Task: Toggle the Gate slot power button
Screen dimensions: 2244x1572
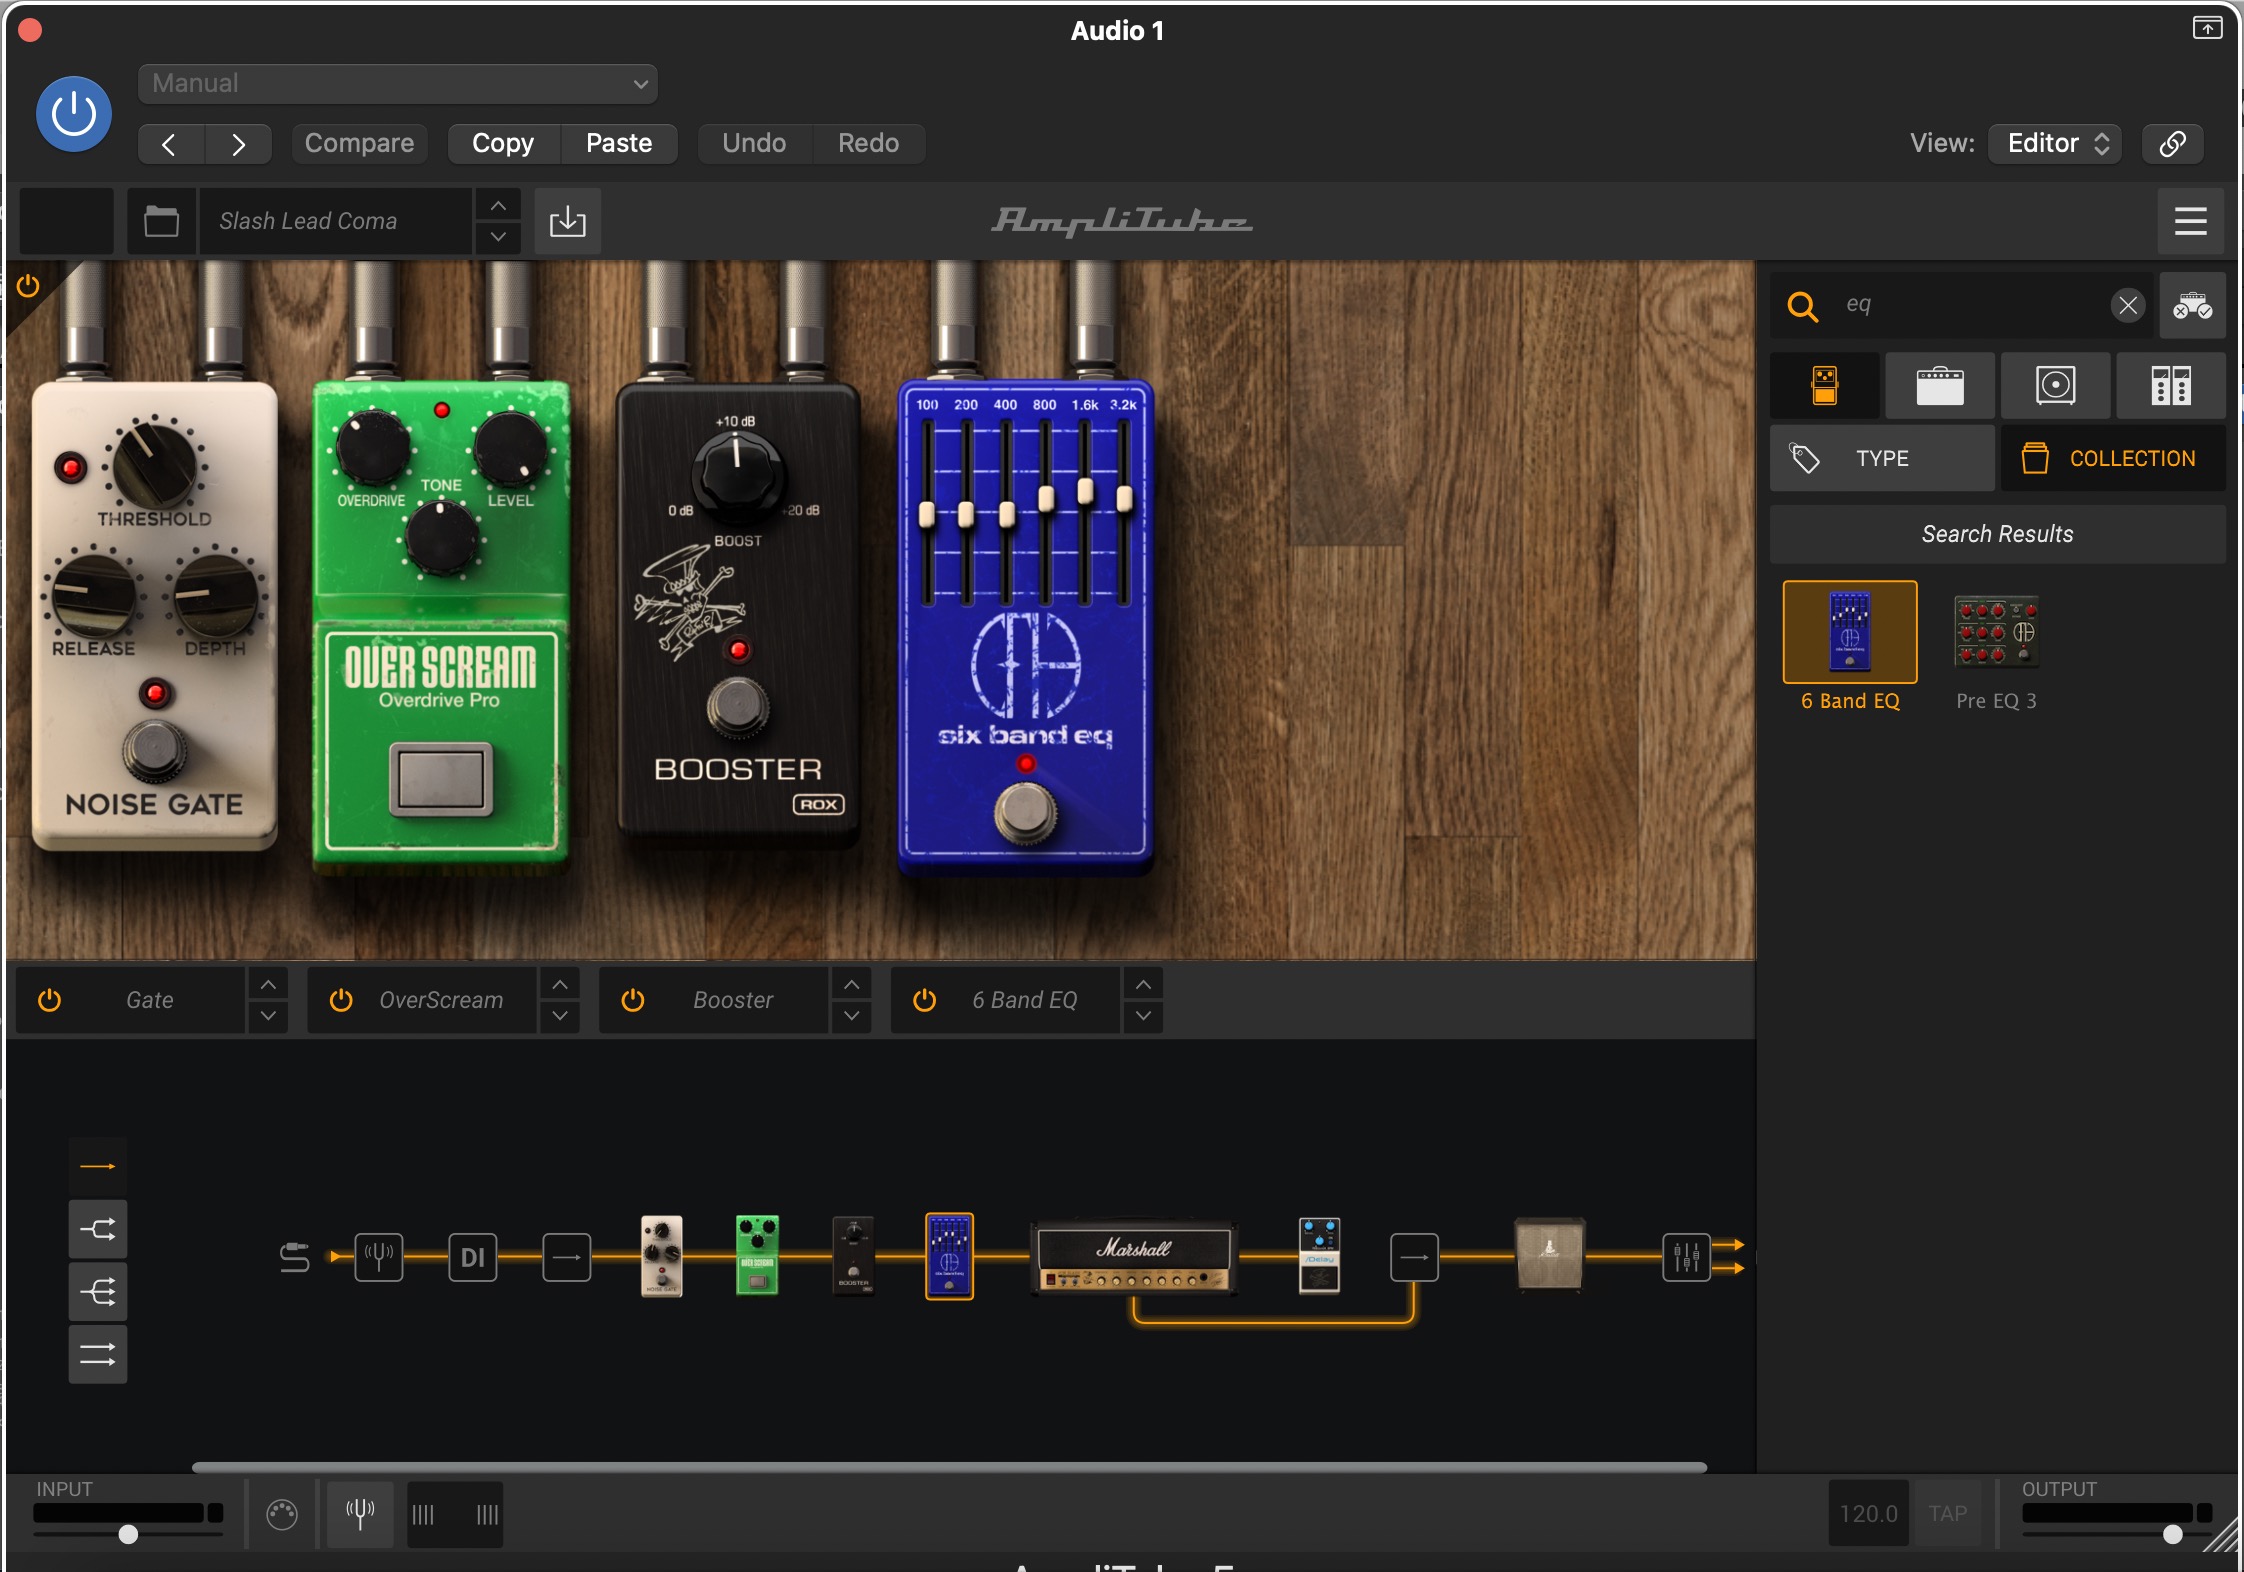Action: pos(49,1000)
